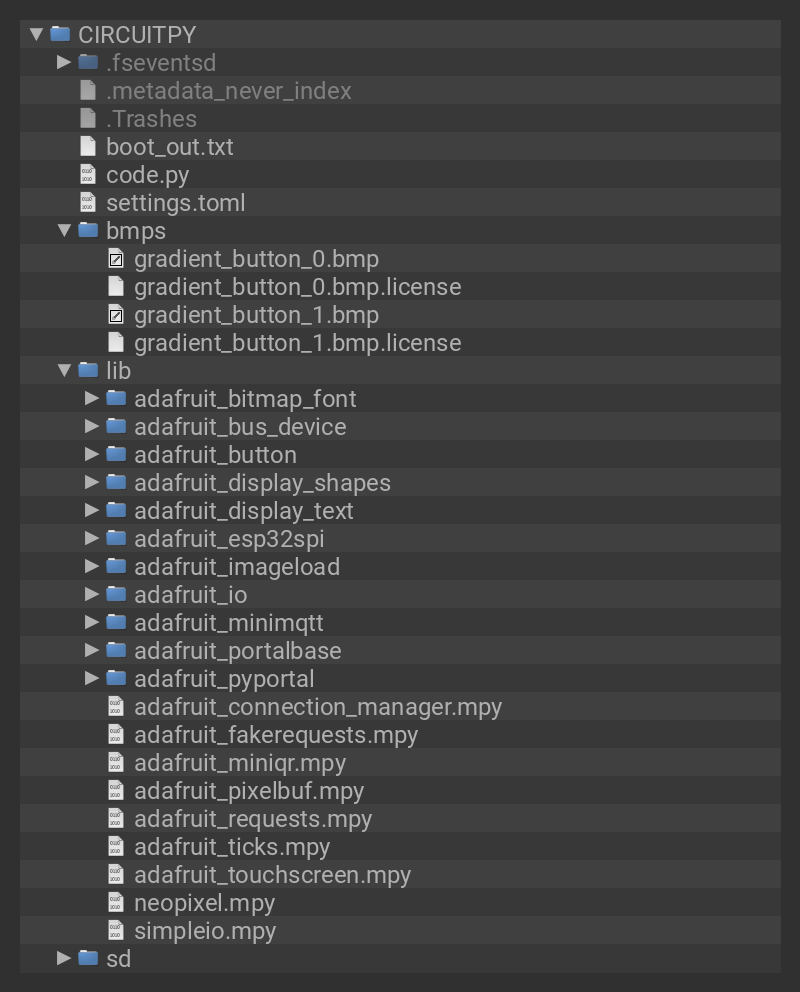Select adafruit_connection_manager.mpy in the tree
Image resolution: width=800 pixels, height=992 pixels.
click(x=317, y=707)
